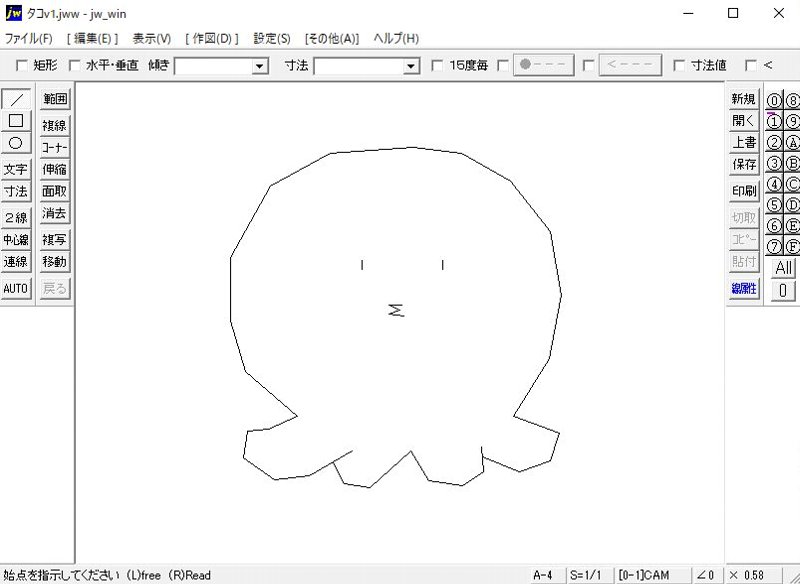Click the 保存 save button
The image size is (800, 584).
pyautogui.click(x=744, y=164)
